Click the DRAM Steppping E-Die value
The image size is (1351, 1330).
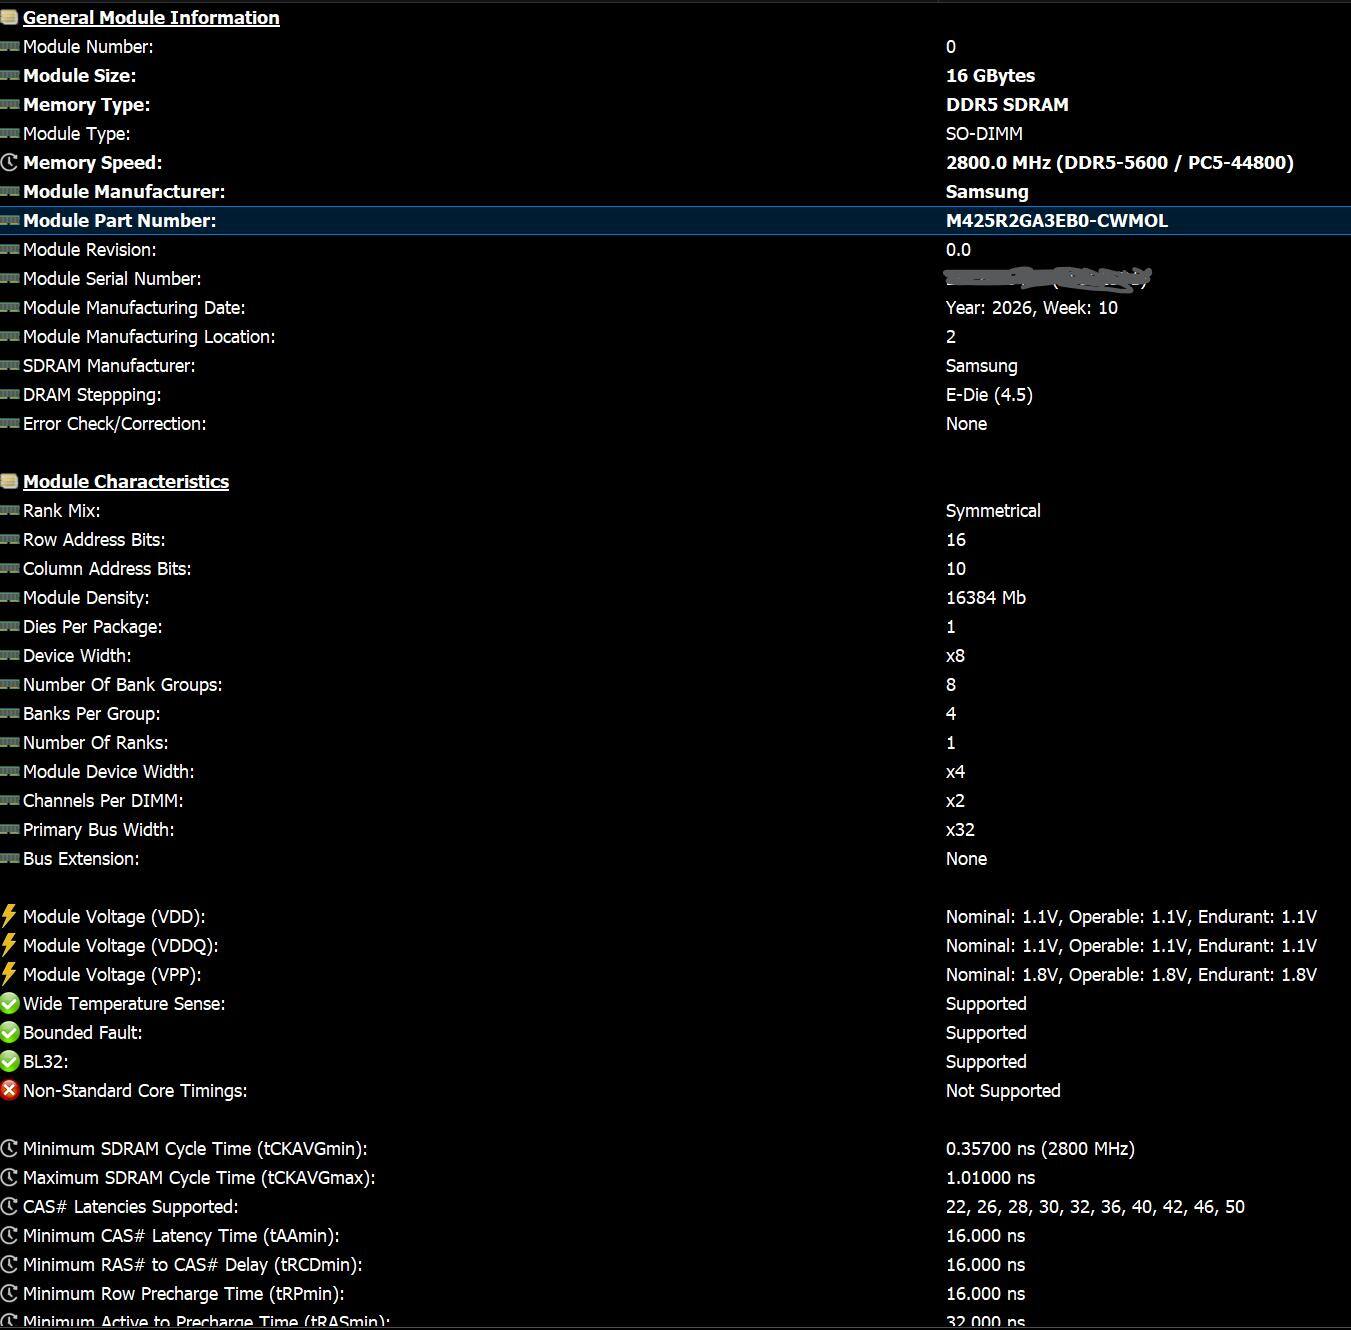click(x=989, y=394)
